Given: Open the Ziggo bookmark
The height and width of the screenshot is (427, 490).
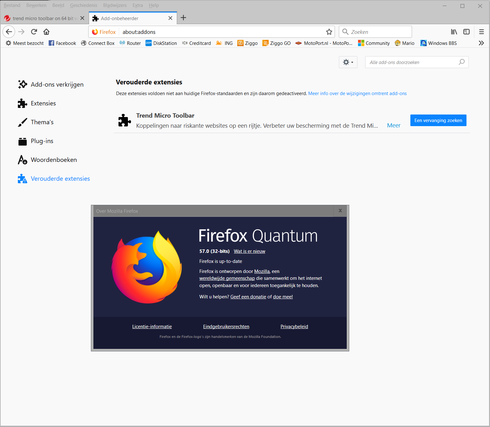Looking at the screenshot, I should (248, 43).
